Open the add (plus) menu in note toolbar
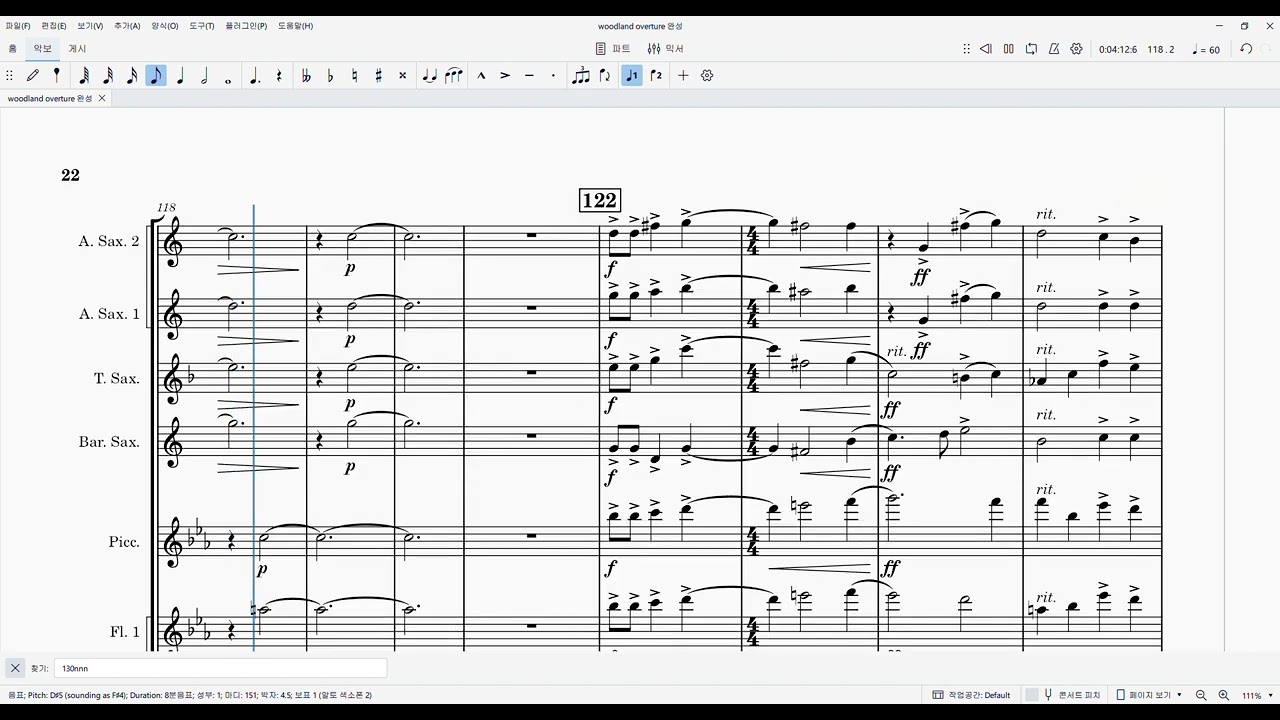The image size is (1280, 720). [683, 75]
